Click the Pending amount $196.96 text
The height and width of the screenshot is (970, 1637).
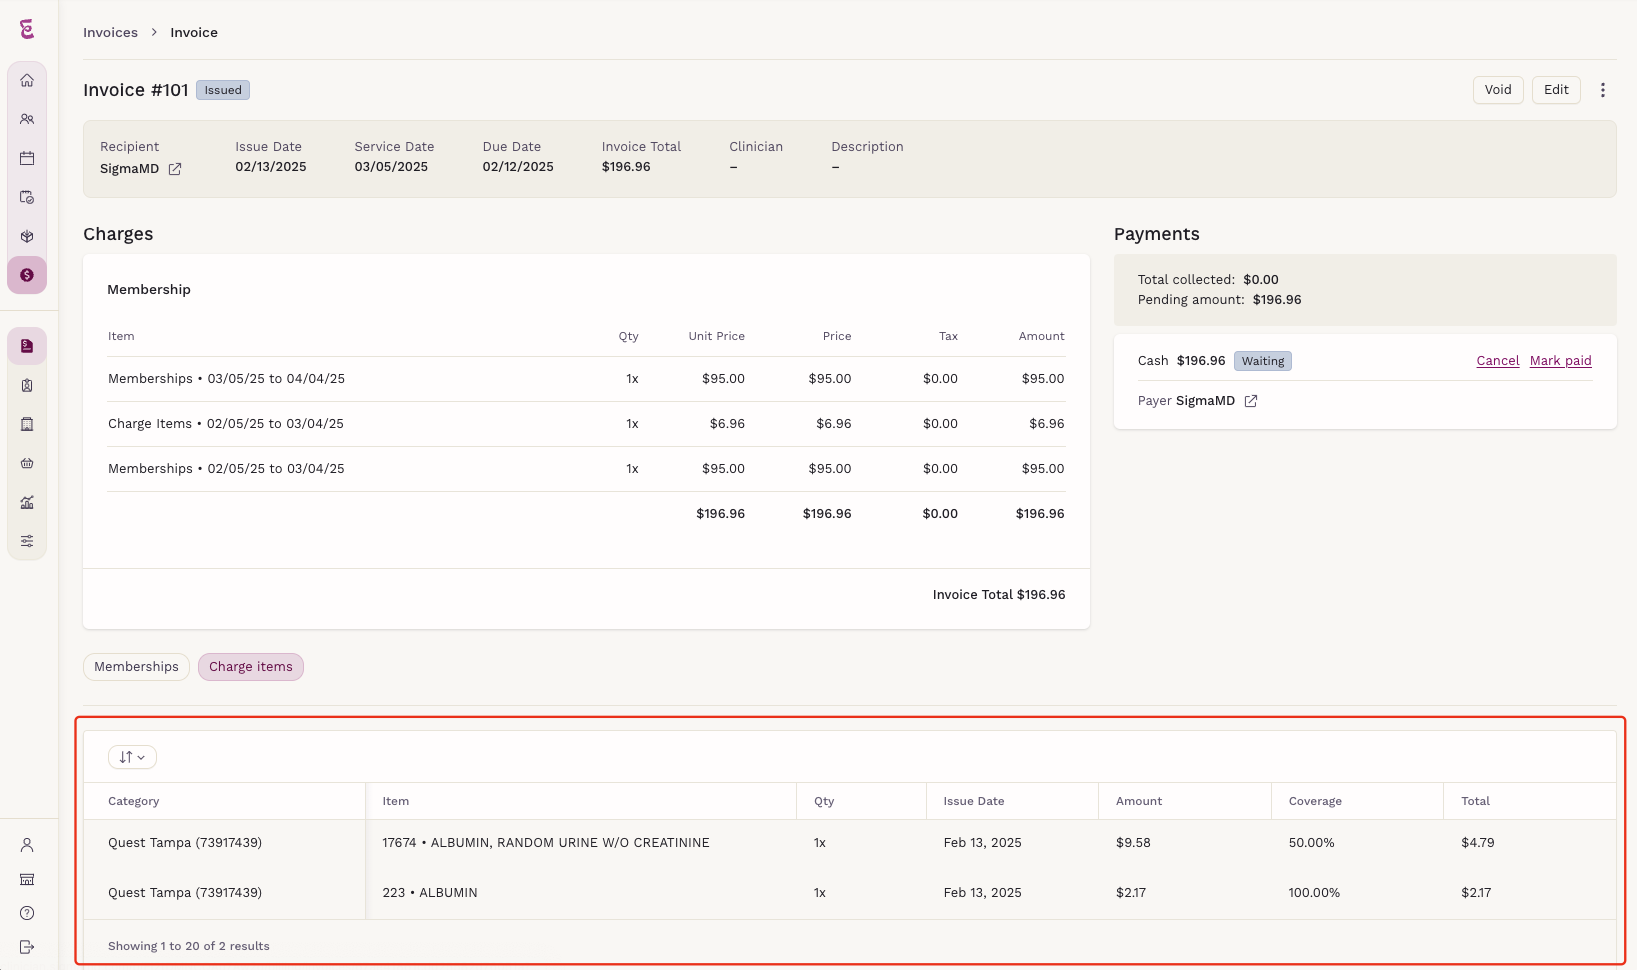tap(1219, 300)
